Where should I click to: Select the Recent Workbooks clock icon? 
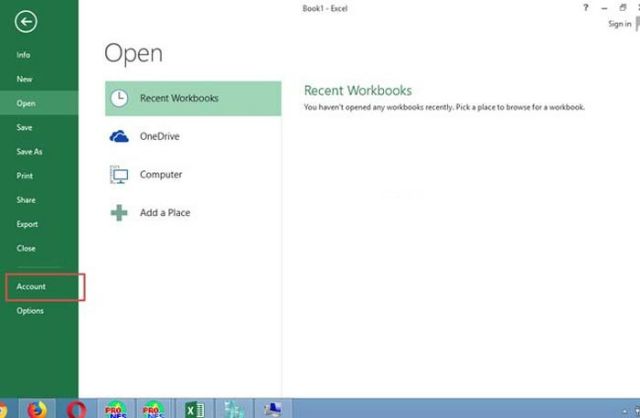tap(119, 98)
